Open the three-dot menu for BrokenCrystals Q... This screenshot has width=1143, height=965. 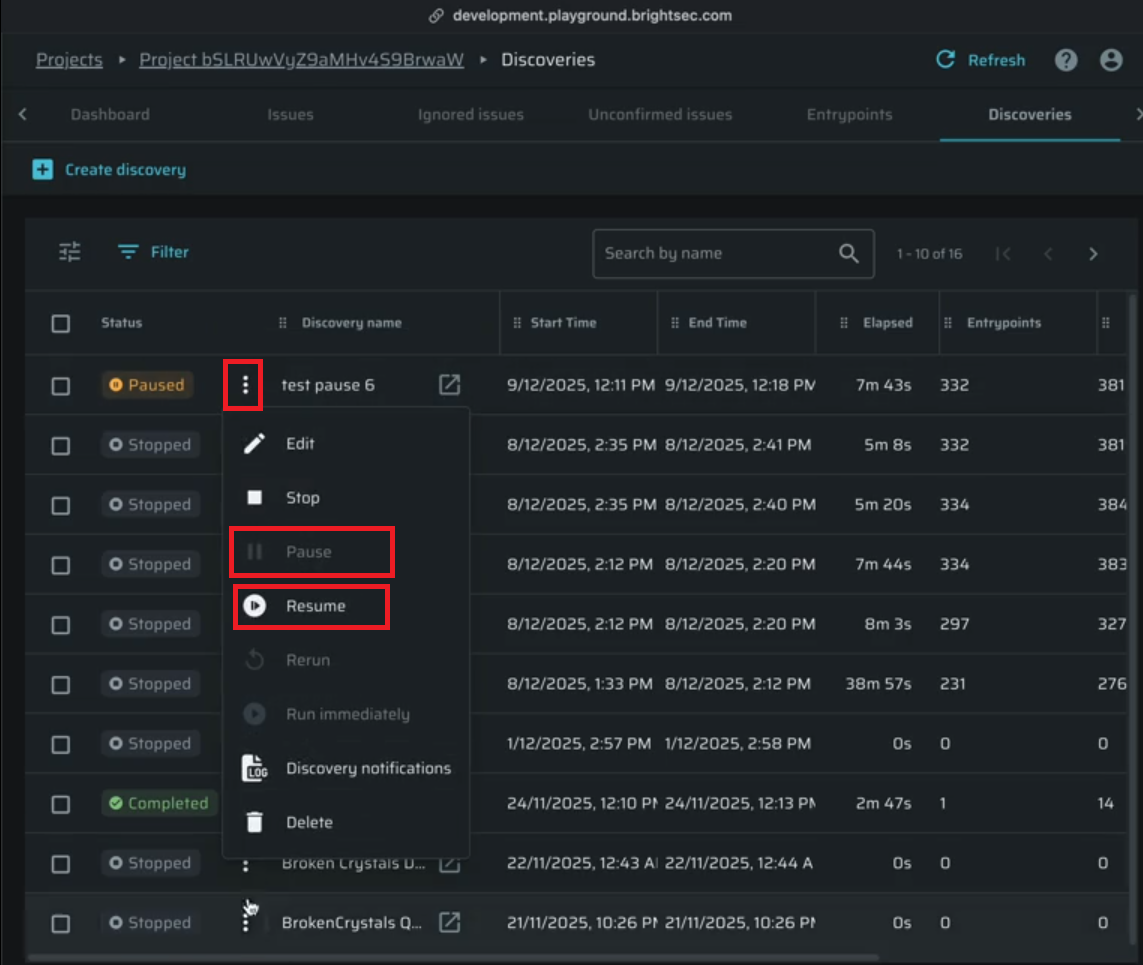[246, 922]
